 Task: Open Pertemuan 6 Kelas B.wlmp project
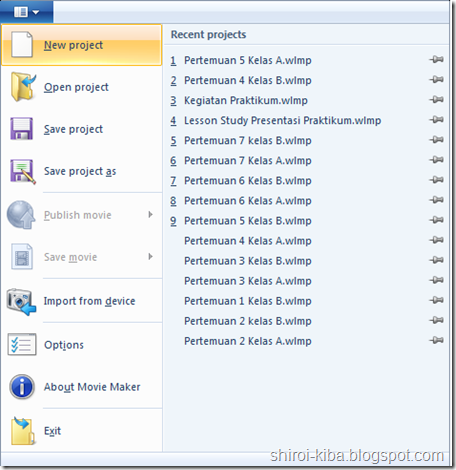click(248, 181)
